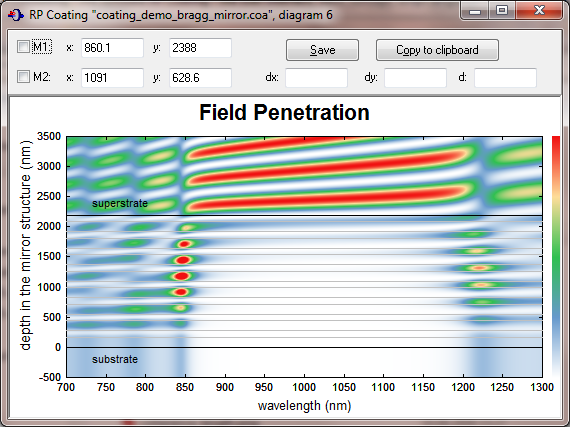This screenshot has width=570, height=427.
Task: Save the diagram with Save button
Action: click(x=322, y=50)
